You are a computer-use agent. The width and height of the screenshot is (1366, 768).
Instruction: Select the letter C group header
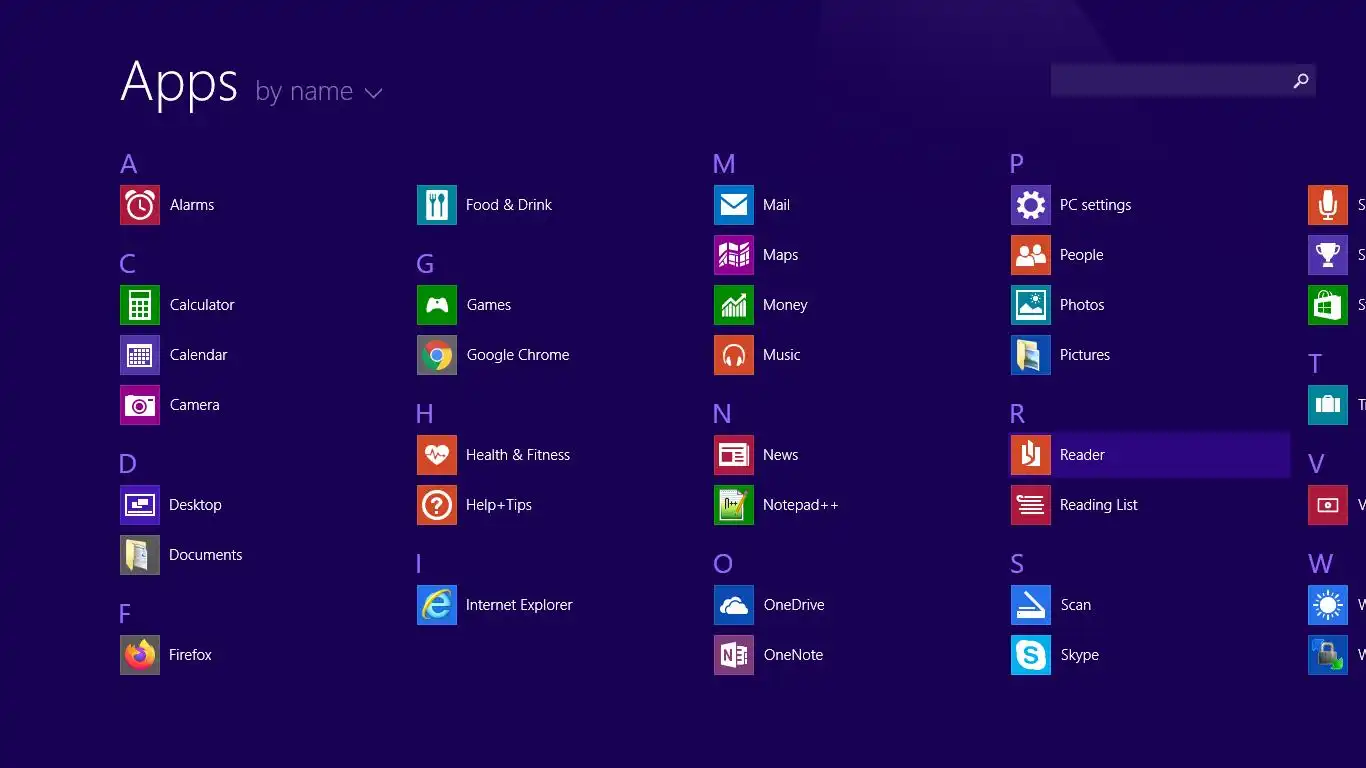(x=128, y=264)
